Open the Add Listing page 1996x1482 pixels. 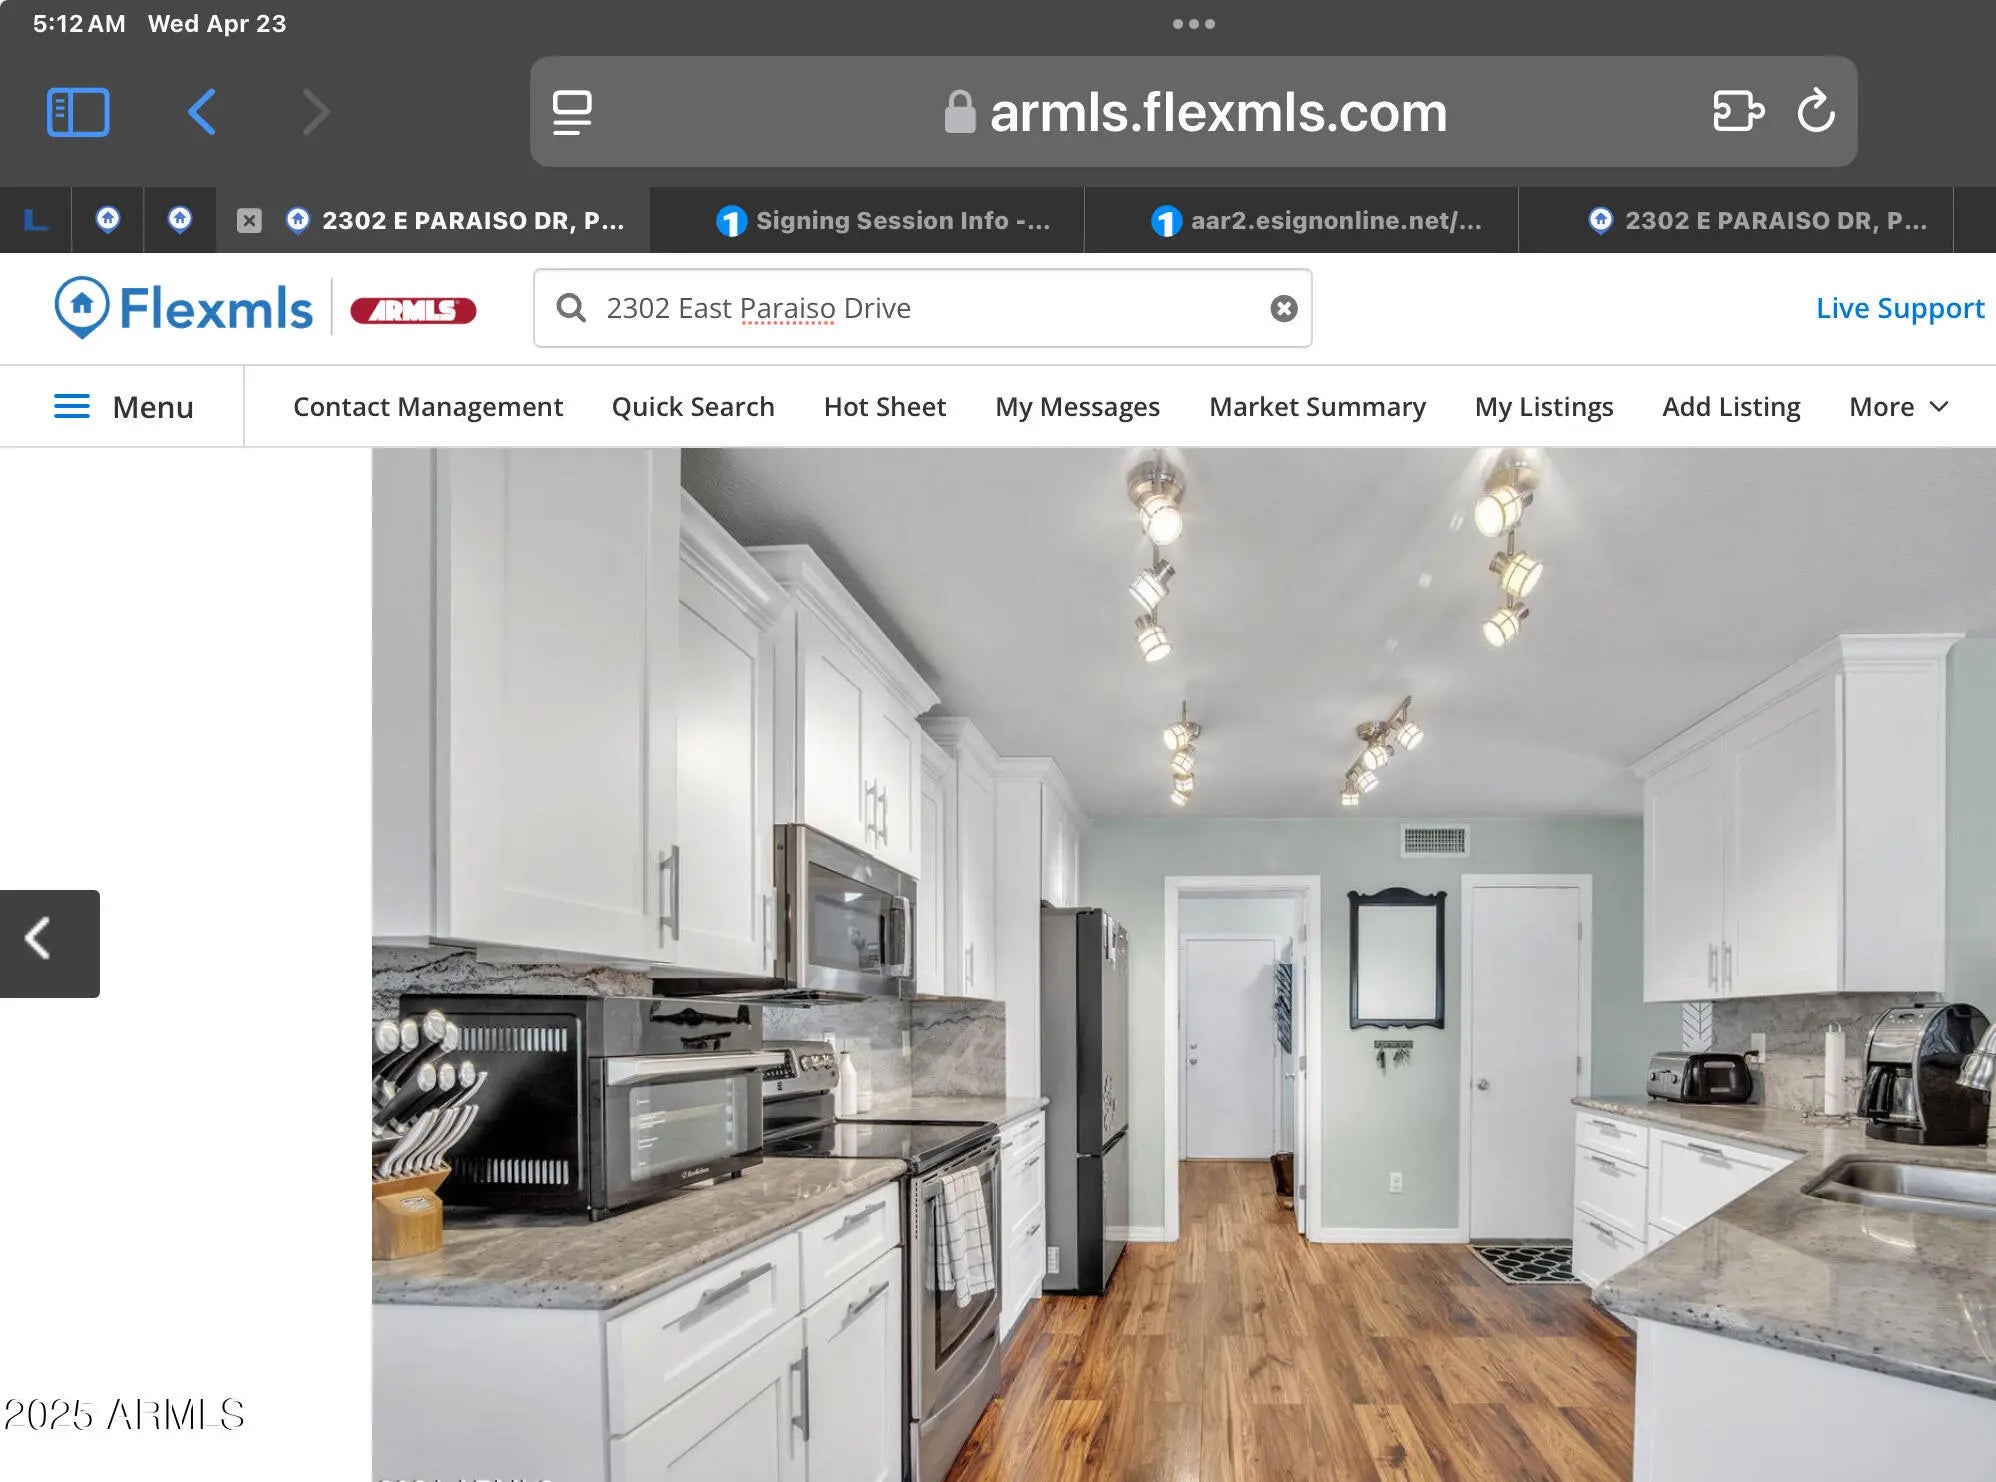[x=1730, y=407]
